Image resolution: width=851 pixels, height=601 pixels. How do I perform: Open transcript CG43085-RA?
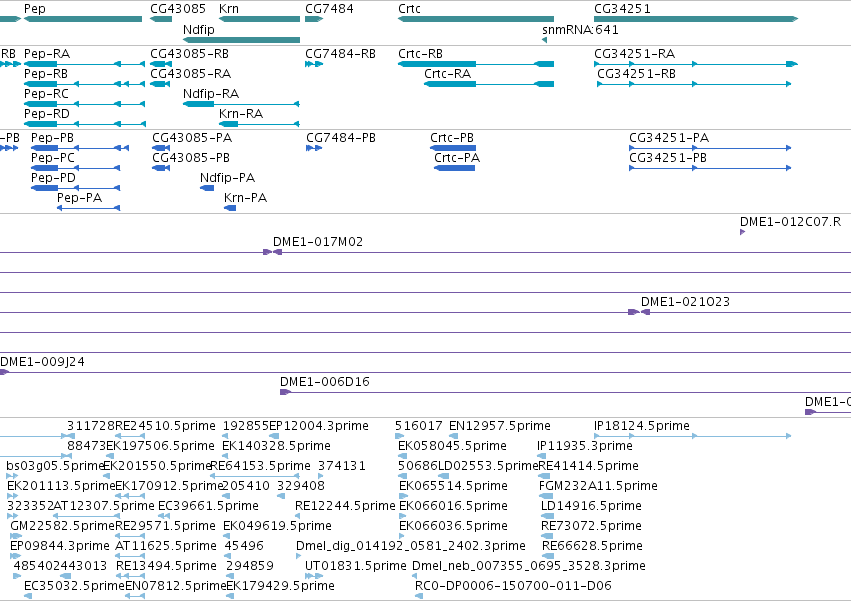(190, 74)
